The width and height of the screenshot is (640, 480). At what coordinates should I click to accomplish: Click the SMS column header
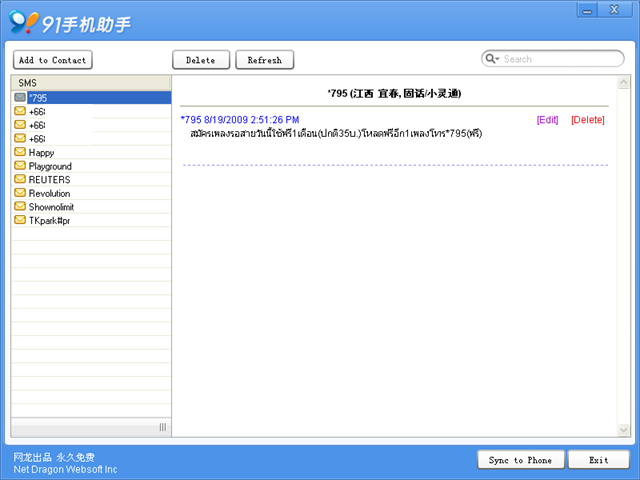pyautogui.click(x=91, y=83)
